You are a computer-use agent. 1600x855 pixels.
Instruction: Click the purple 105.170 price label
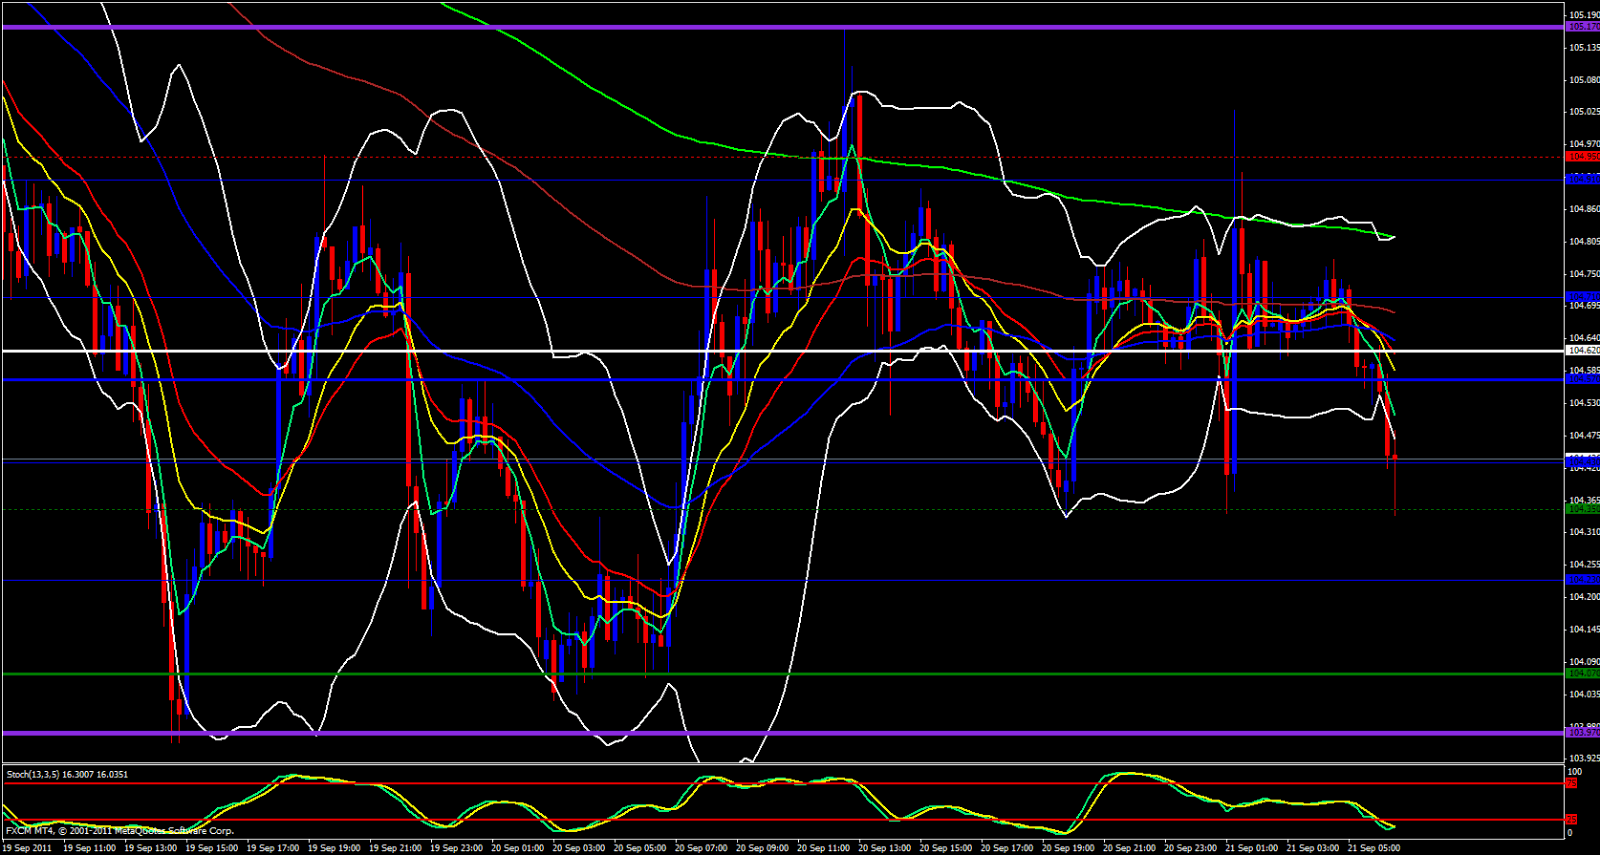(x=1582, y=27)
